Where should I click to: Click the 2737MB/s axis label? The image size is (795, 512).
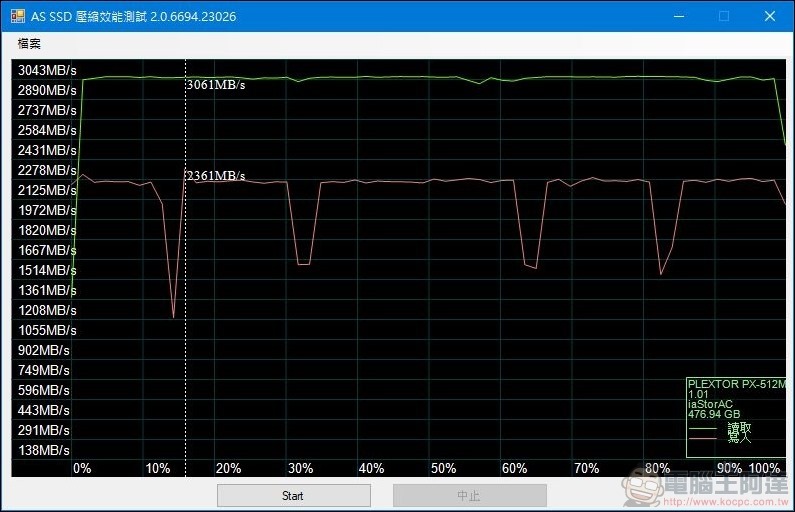(x=47, y=110)
